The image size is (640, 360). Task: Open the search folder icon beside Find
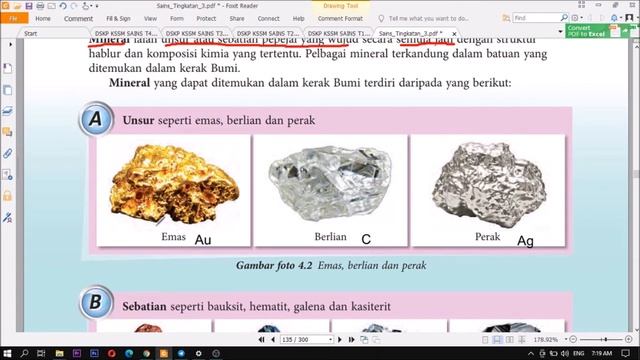coord(506,18)
